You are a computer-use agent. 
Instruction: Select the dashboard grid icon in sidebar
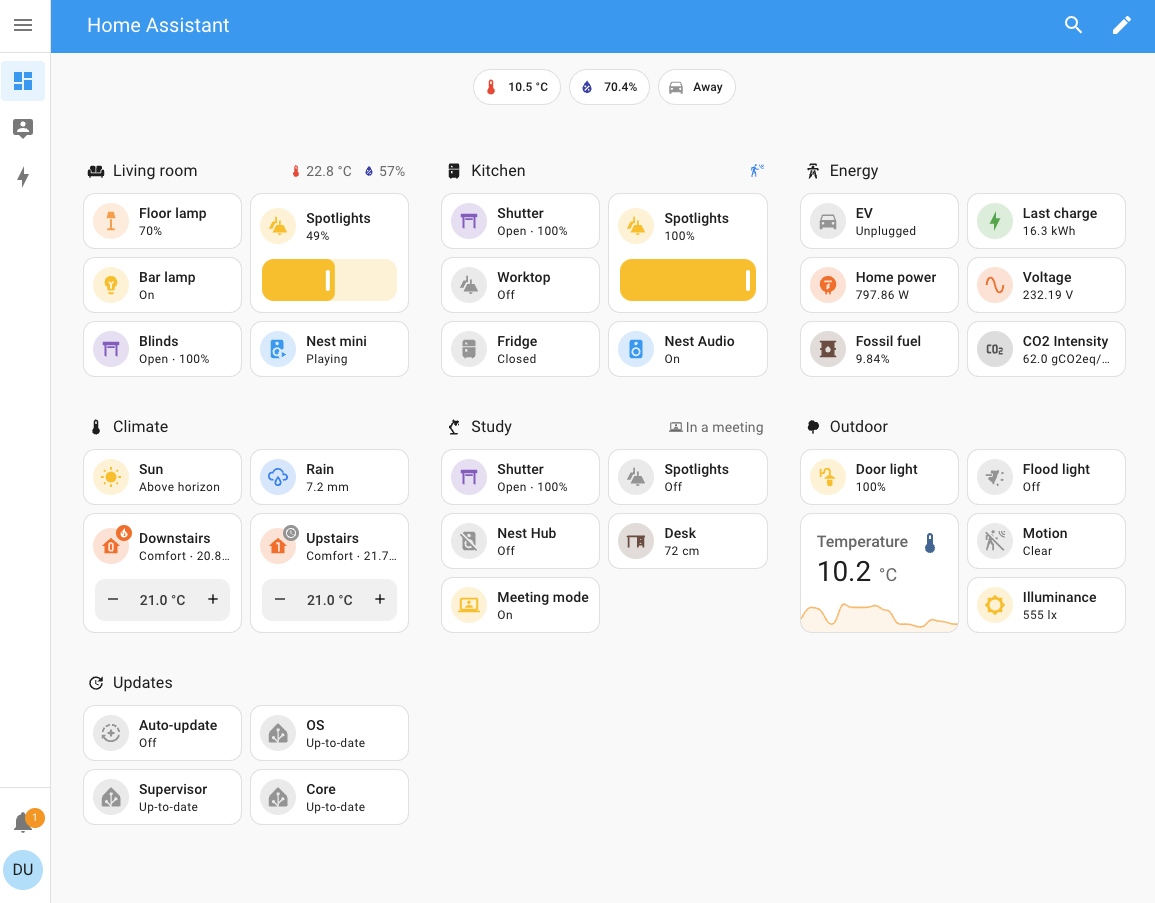[x=23, y=81]
